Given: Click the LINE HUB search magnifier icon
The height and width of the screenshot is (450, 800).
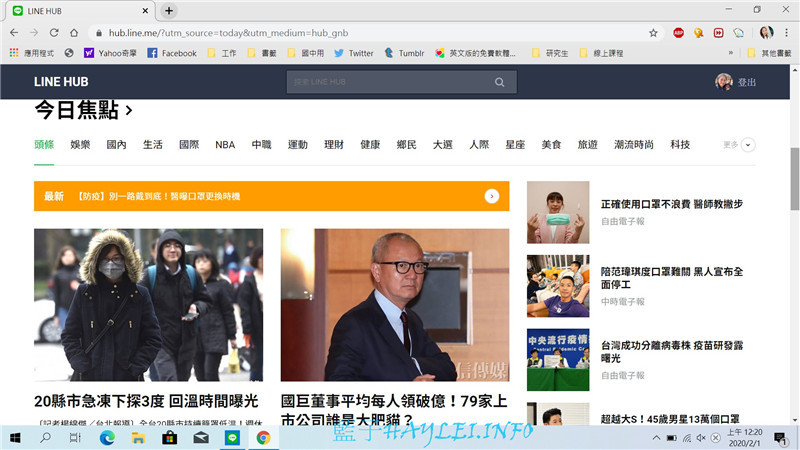Looking at the screenshot, I should [x=499, y=82].
